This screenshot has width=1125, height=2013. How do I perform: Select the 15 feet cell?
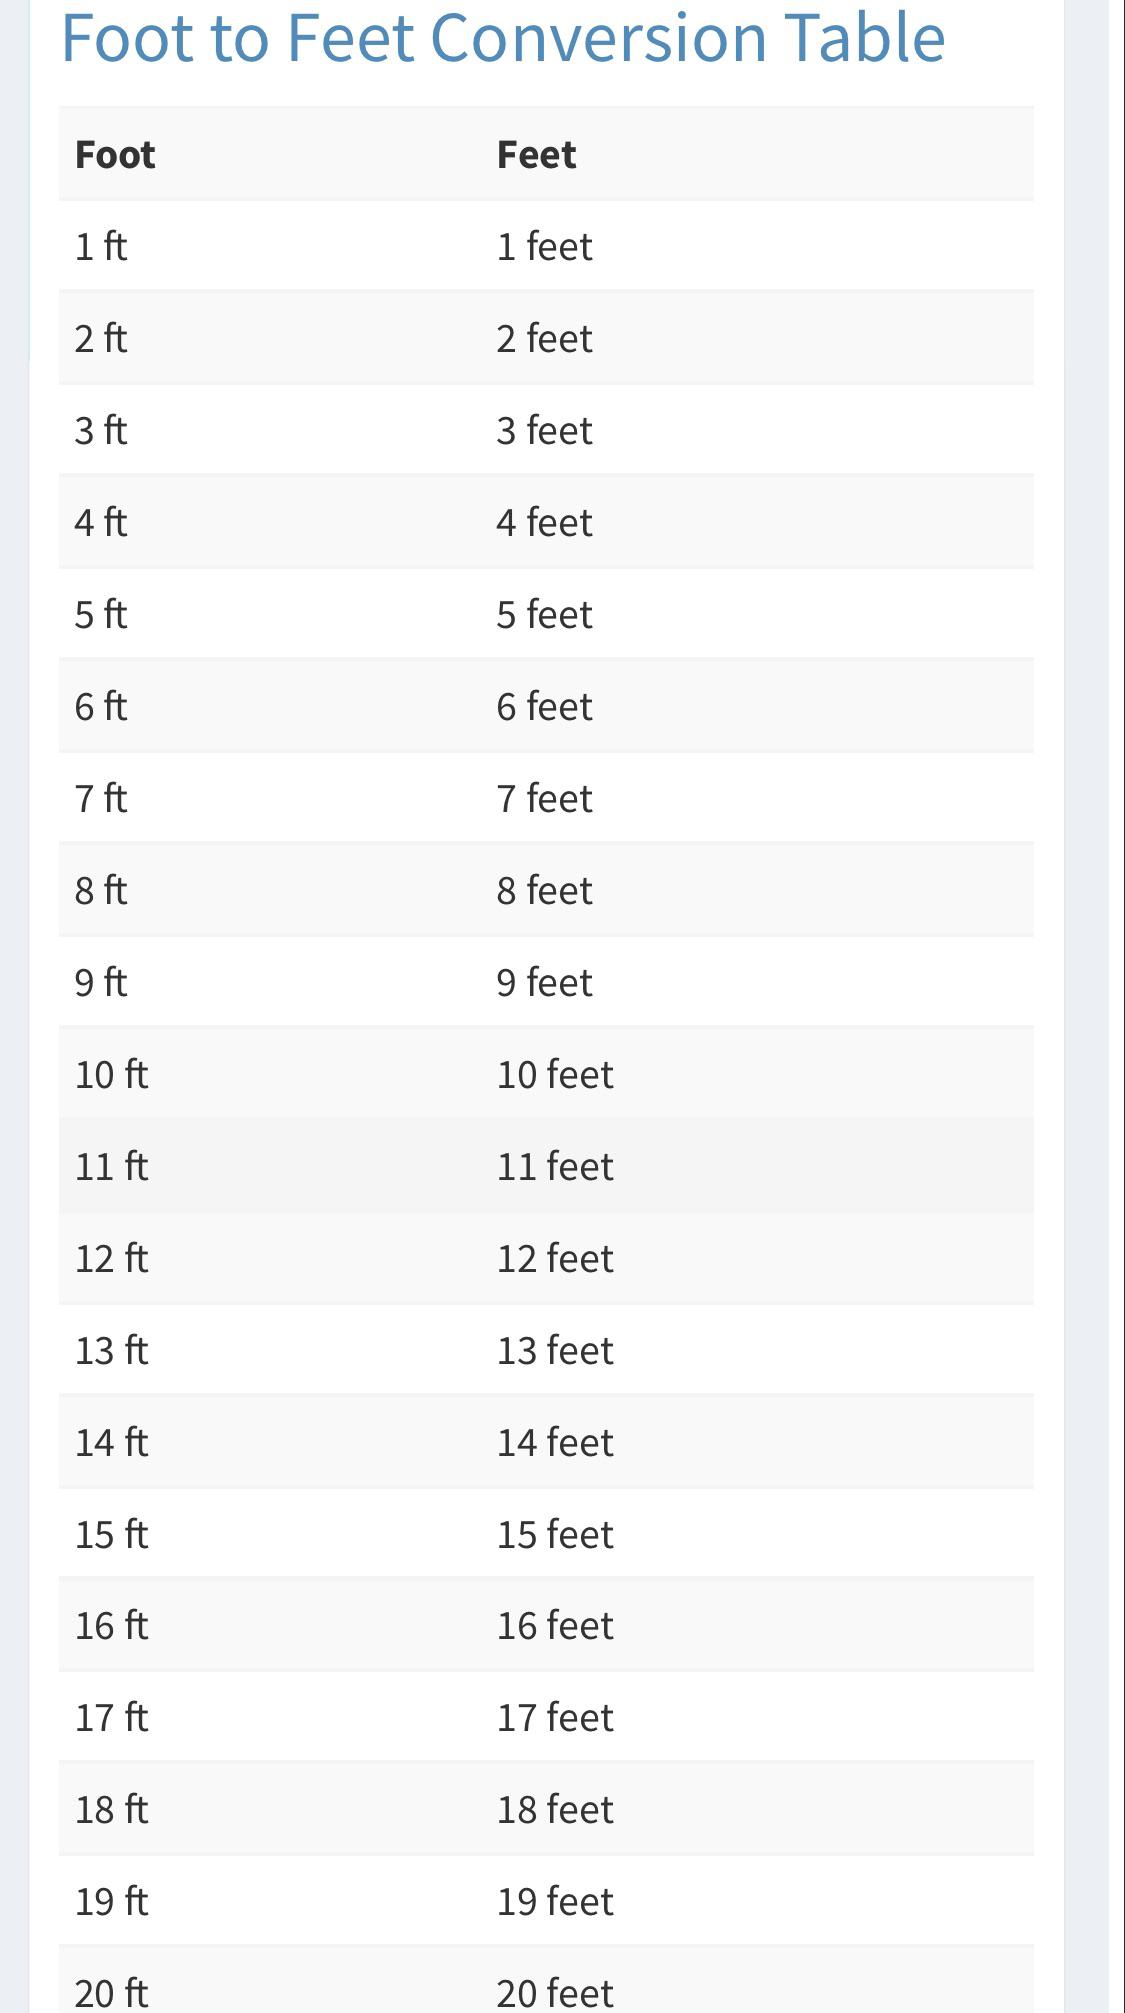(555, 1535)
